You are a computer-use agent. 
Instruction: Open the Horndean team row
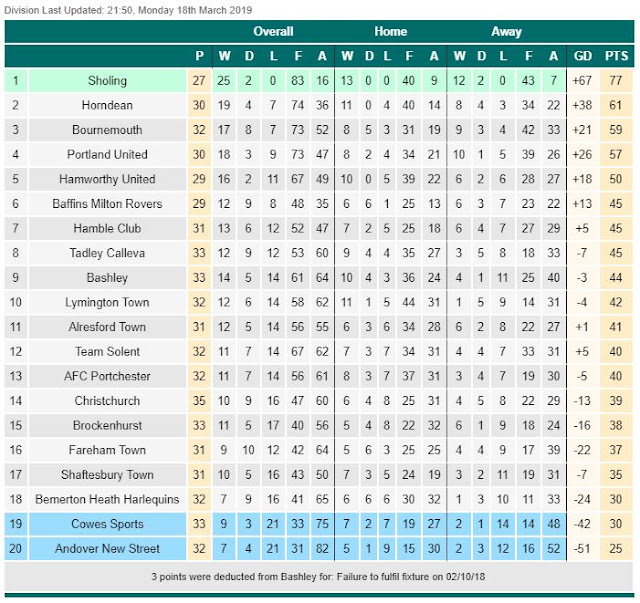pyautogui.click(x=320, y=105)
